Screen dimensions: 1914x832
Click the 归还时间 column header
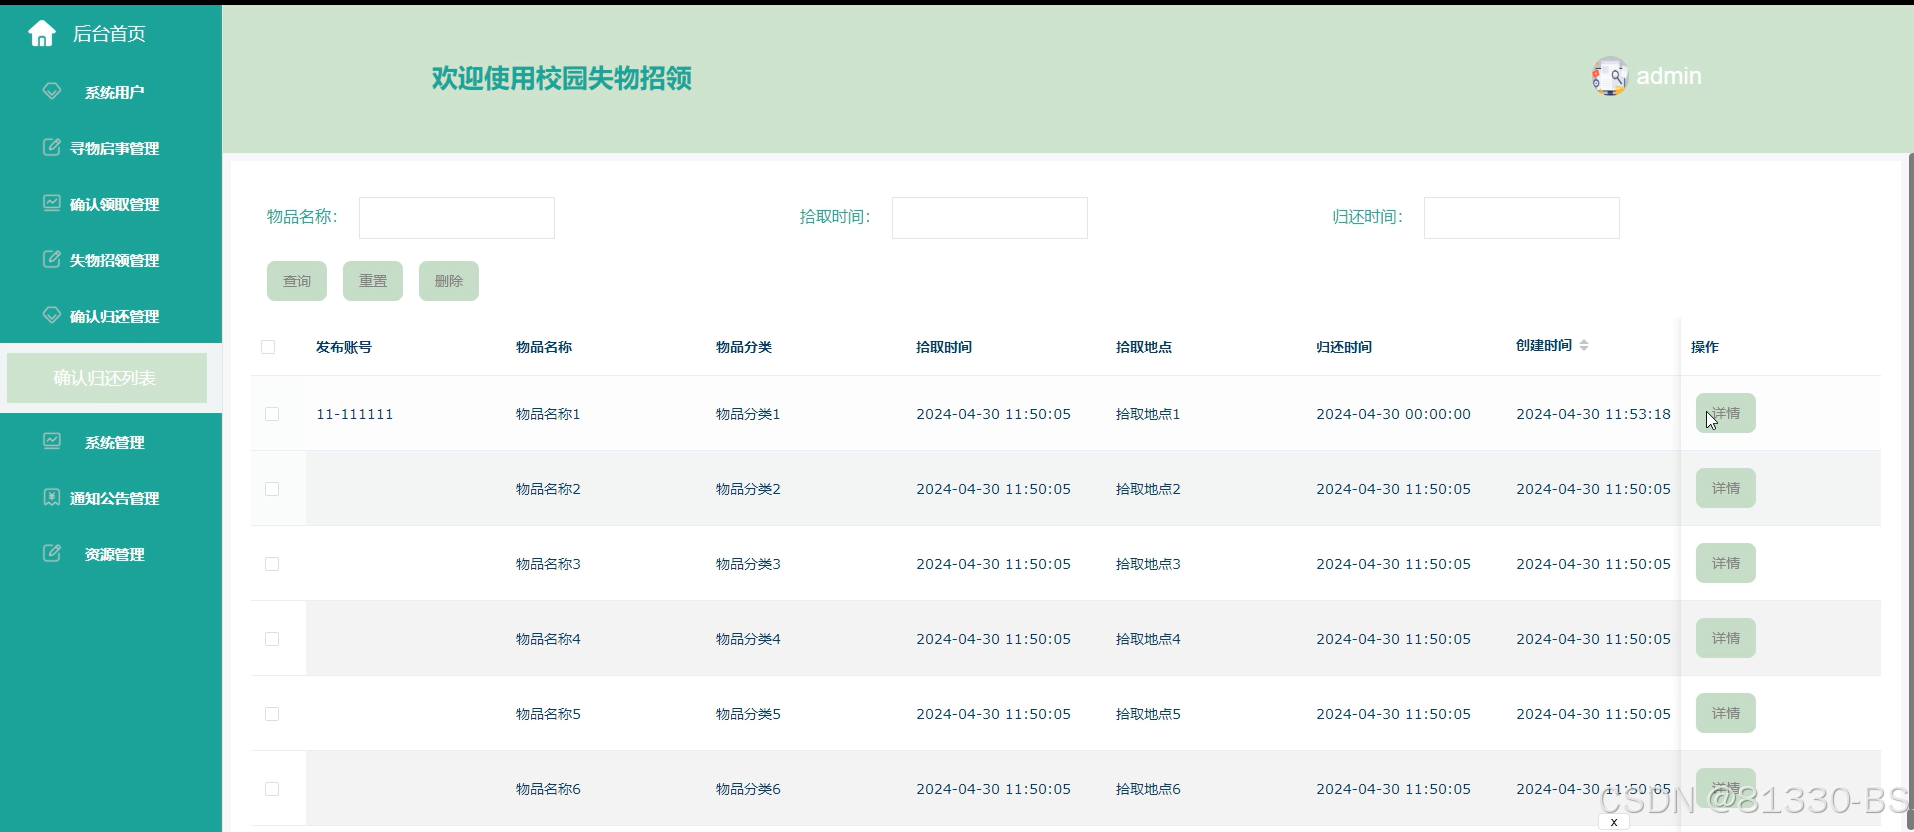click(1344, 347)
